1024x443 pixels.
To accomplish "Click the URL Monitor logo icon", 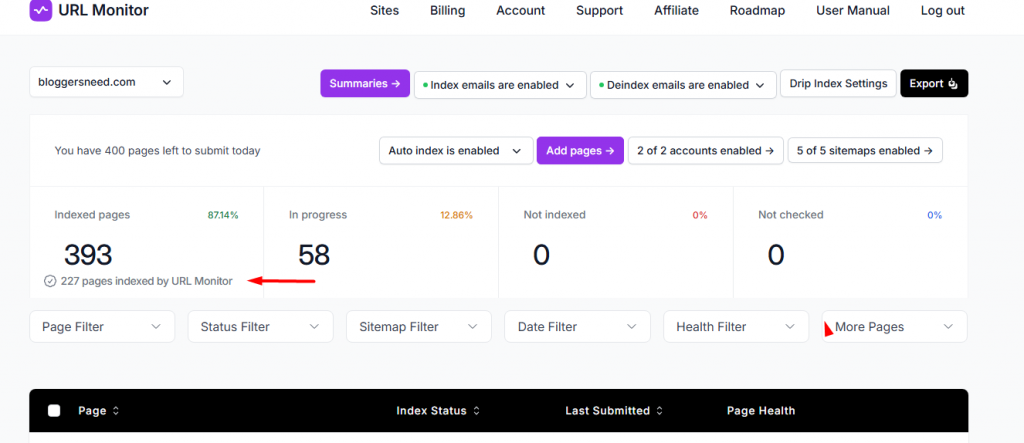I will click(x=40, y=10).
